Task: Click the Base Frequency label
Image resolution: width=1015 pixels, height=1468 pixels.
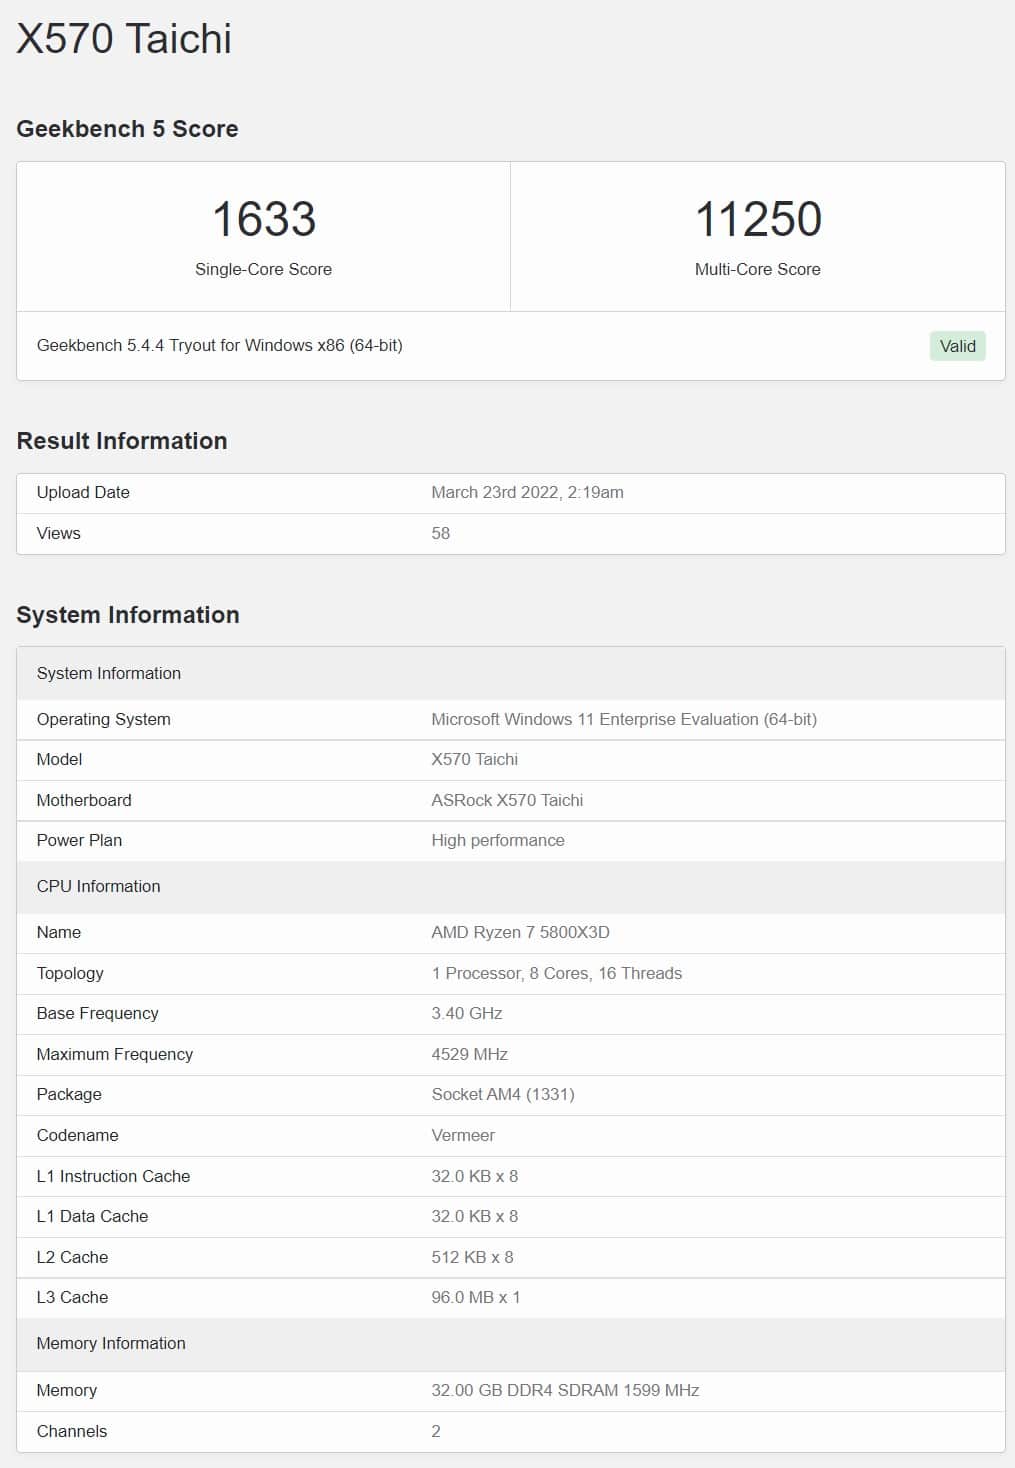Action: 97,1013
